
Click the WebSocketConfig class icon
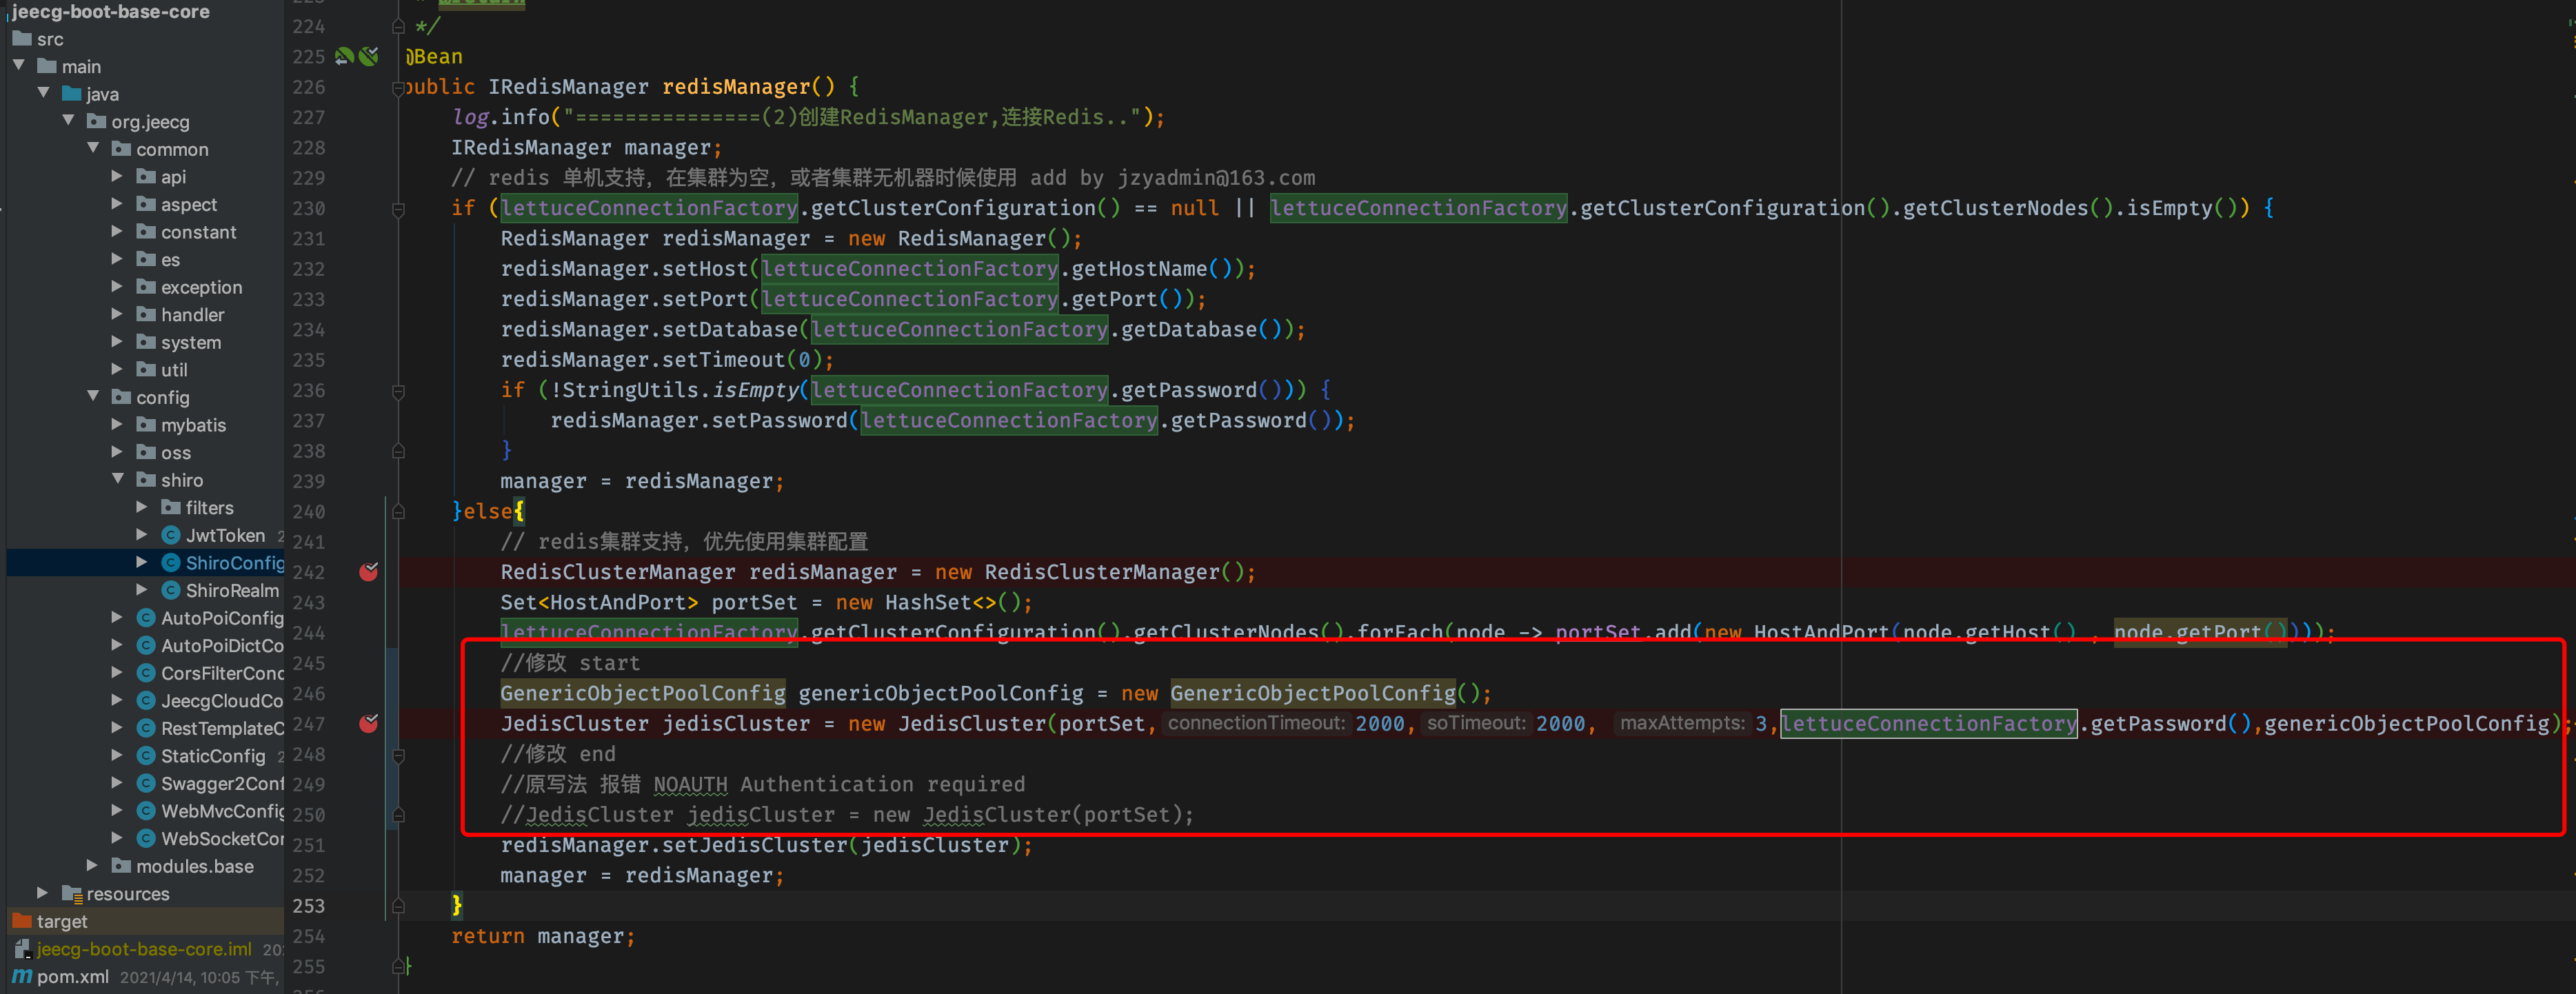pos(146,838)
